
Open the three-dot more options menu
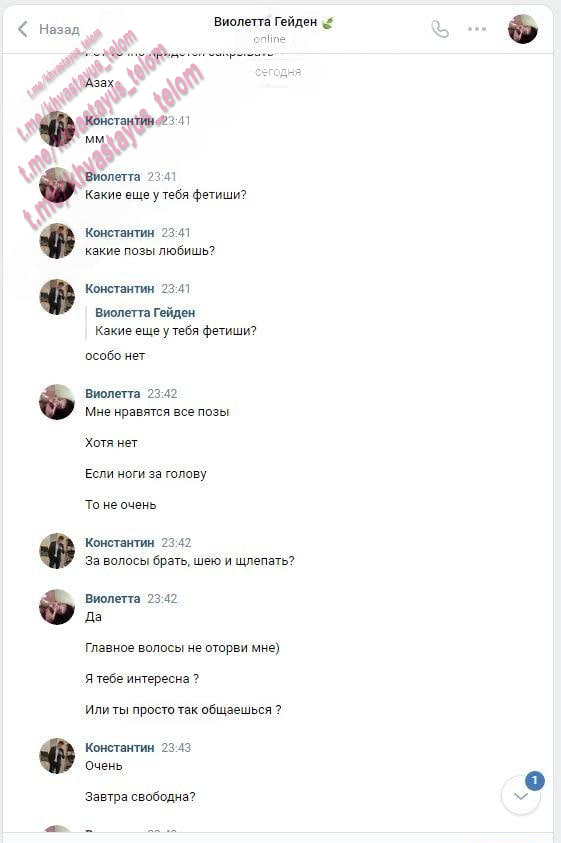click(x=477, y=29)
